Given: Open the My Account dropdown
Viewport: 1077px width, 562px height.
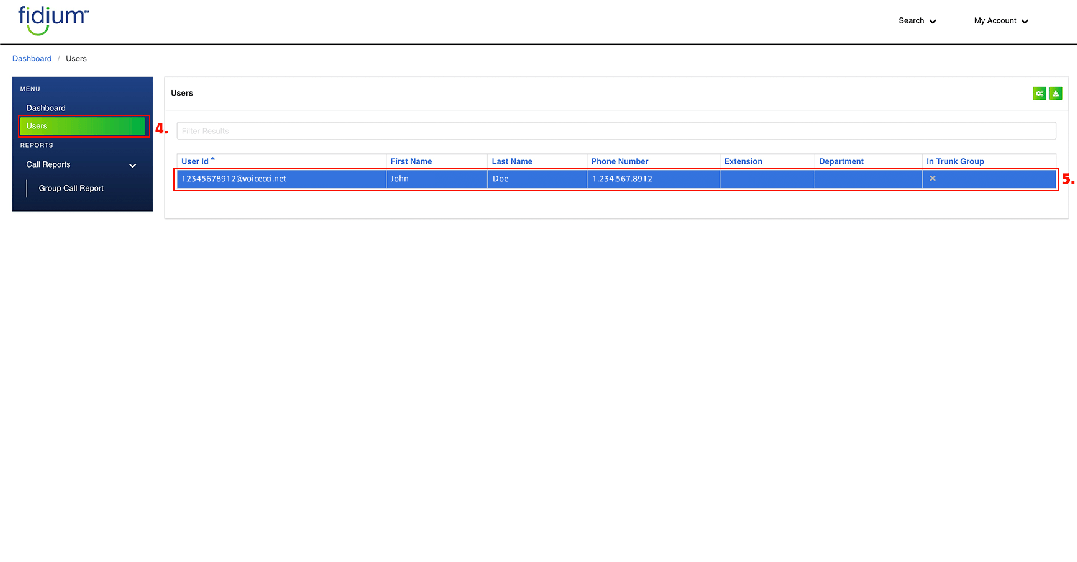Looking at the screenshot, I should [1000, 21].
